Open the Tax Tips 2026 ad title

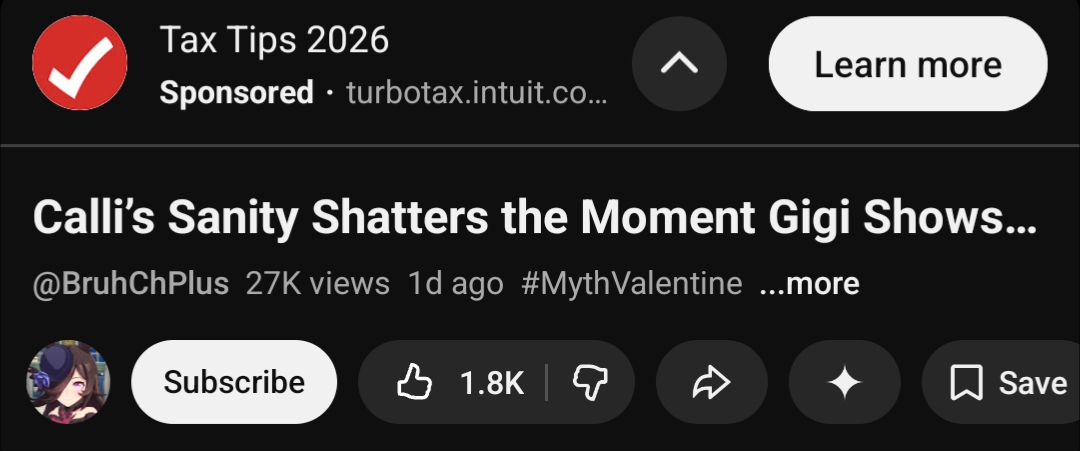(x=274, y=41)
